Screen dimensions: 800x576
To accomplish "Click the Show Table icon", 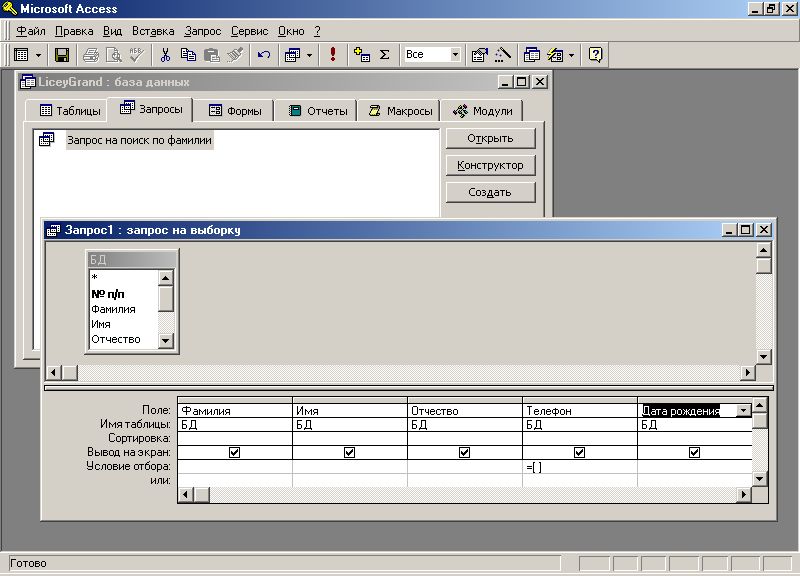I will pyautogui.click(x=362, y=55).
